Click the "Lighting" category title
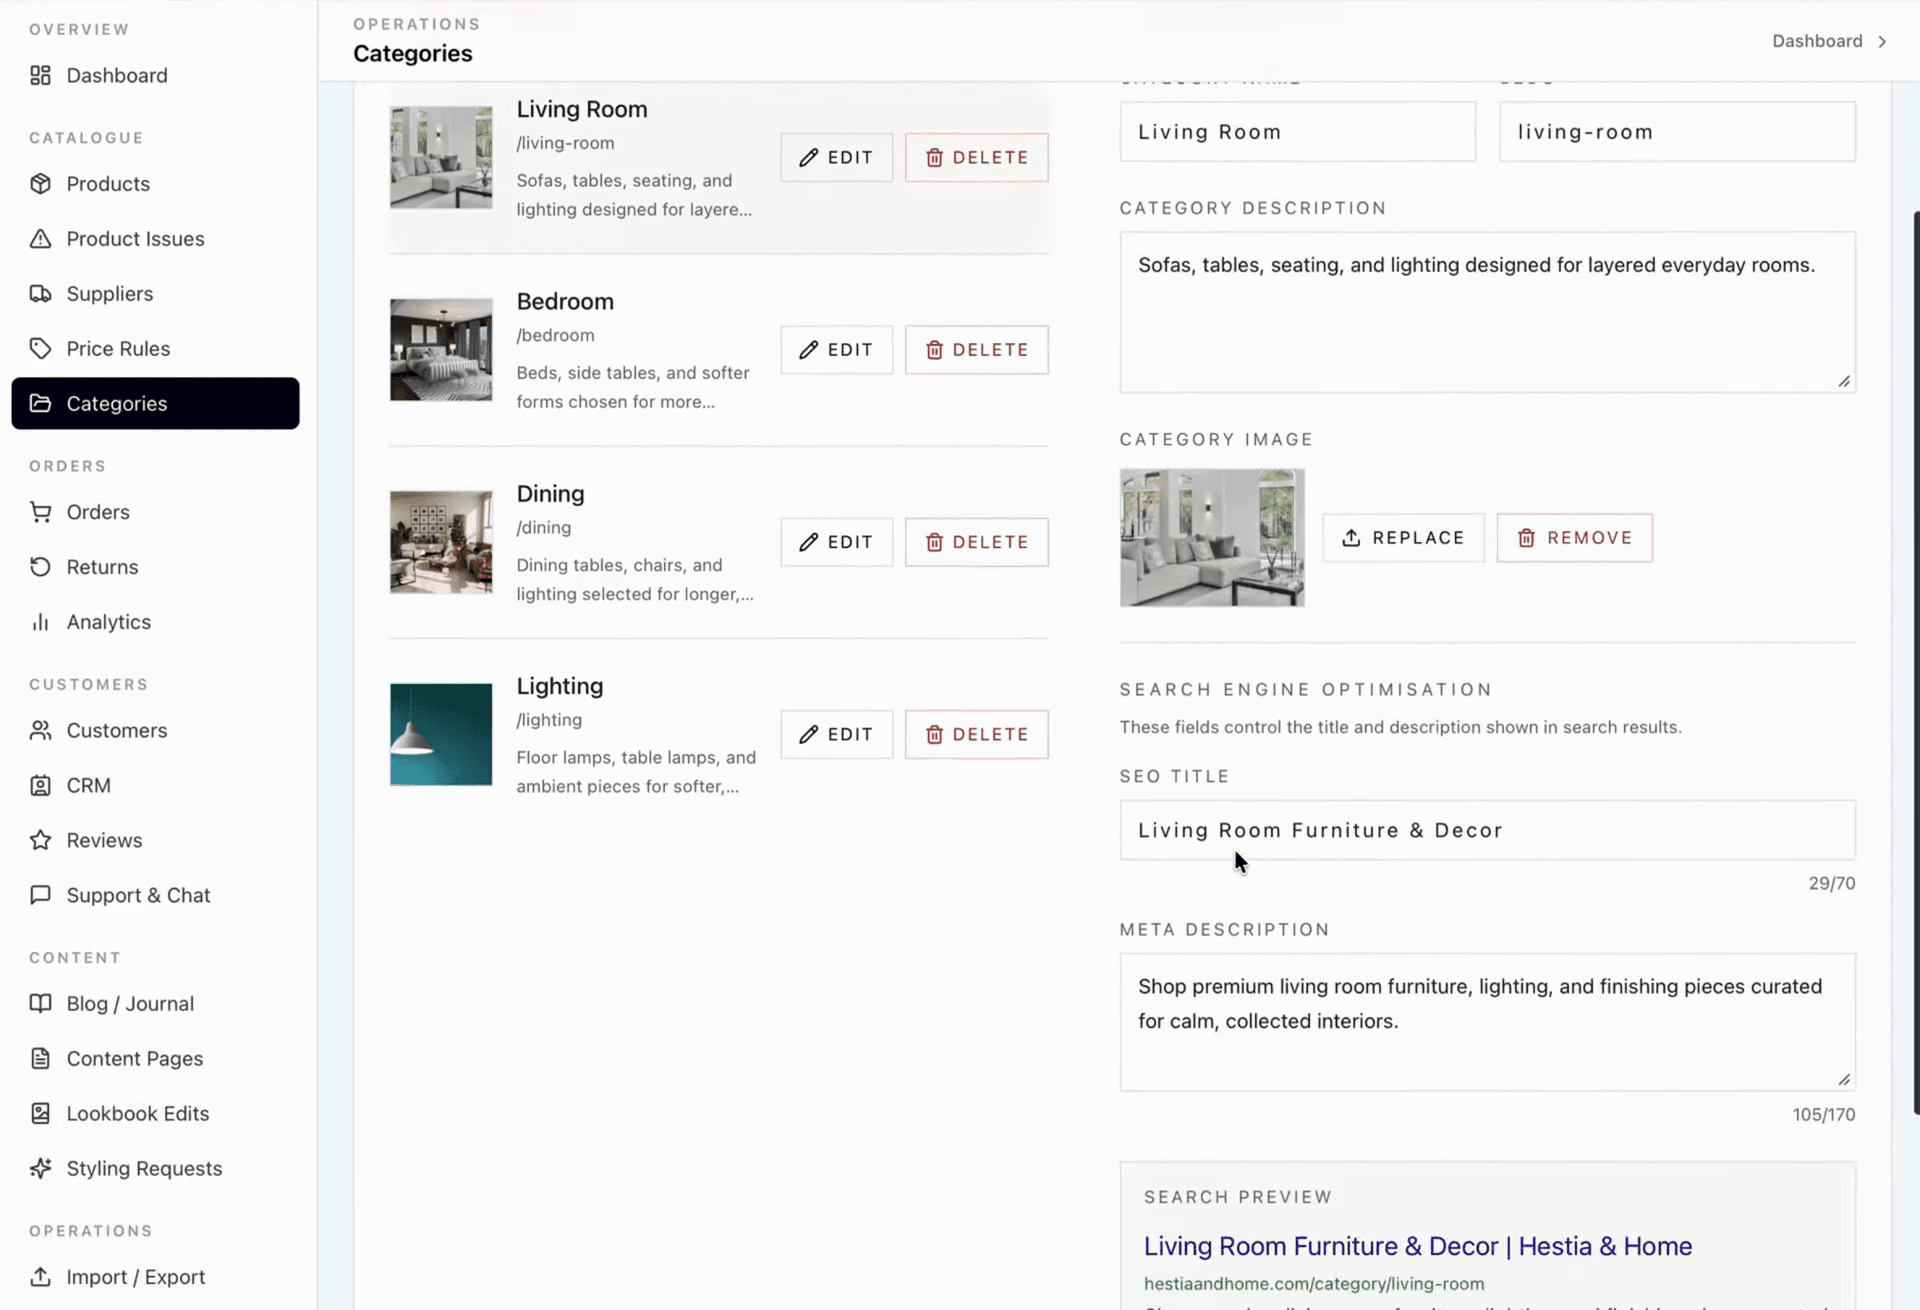The width and height of the screenshot is (1920, 1310). 559,686
